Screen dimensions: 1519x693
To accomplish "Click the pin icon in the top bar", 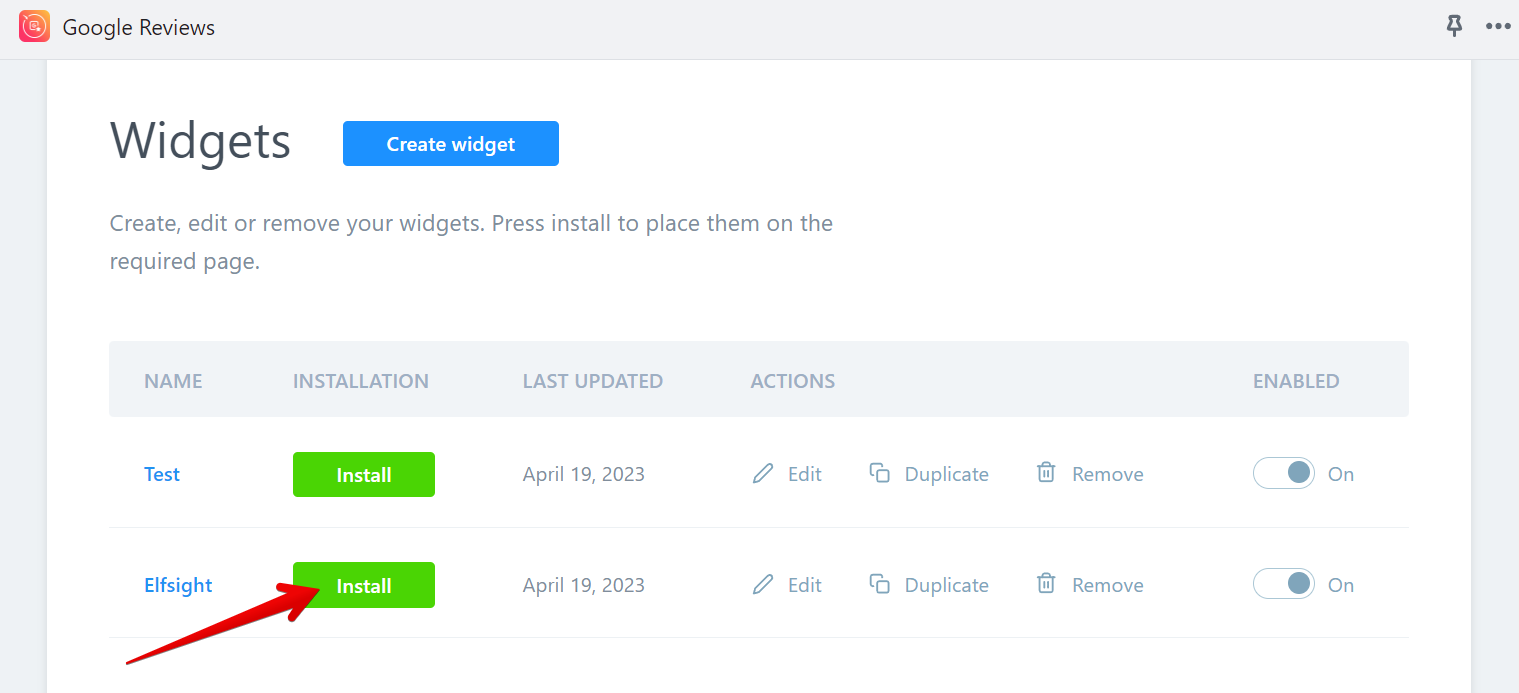I will [1454, 26].
